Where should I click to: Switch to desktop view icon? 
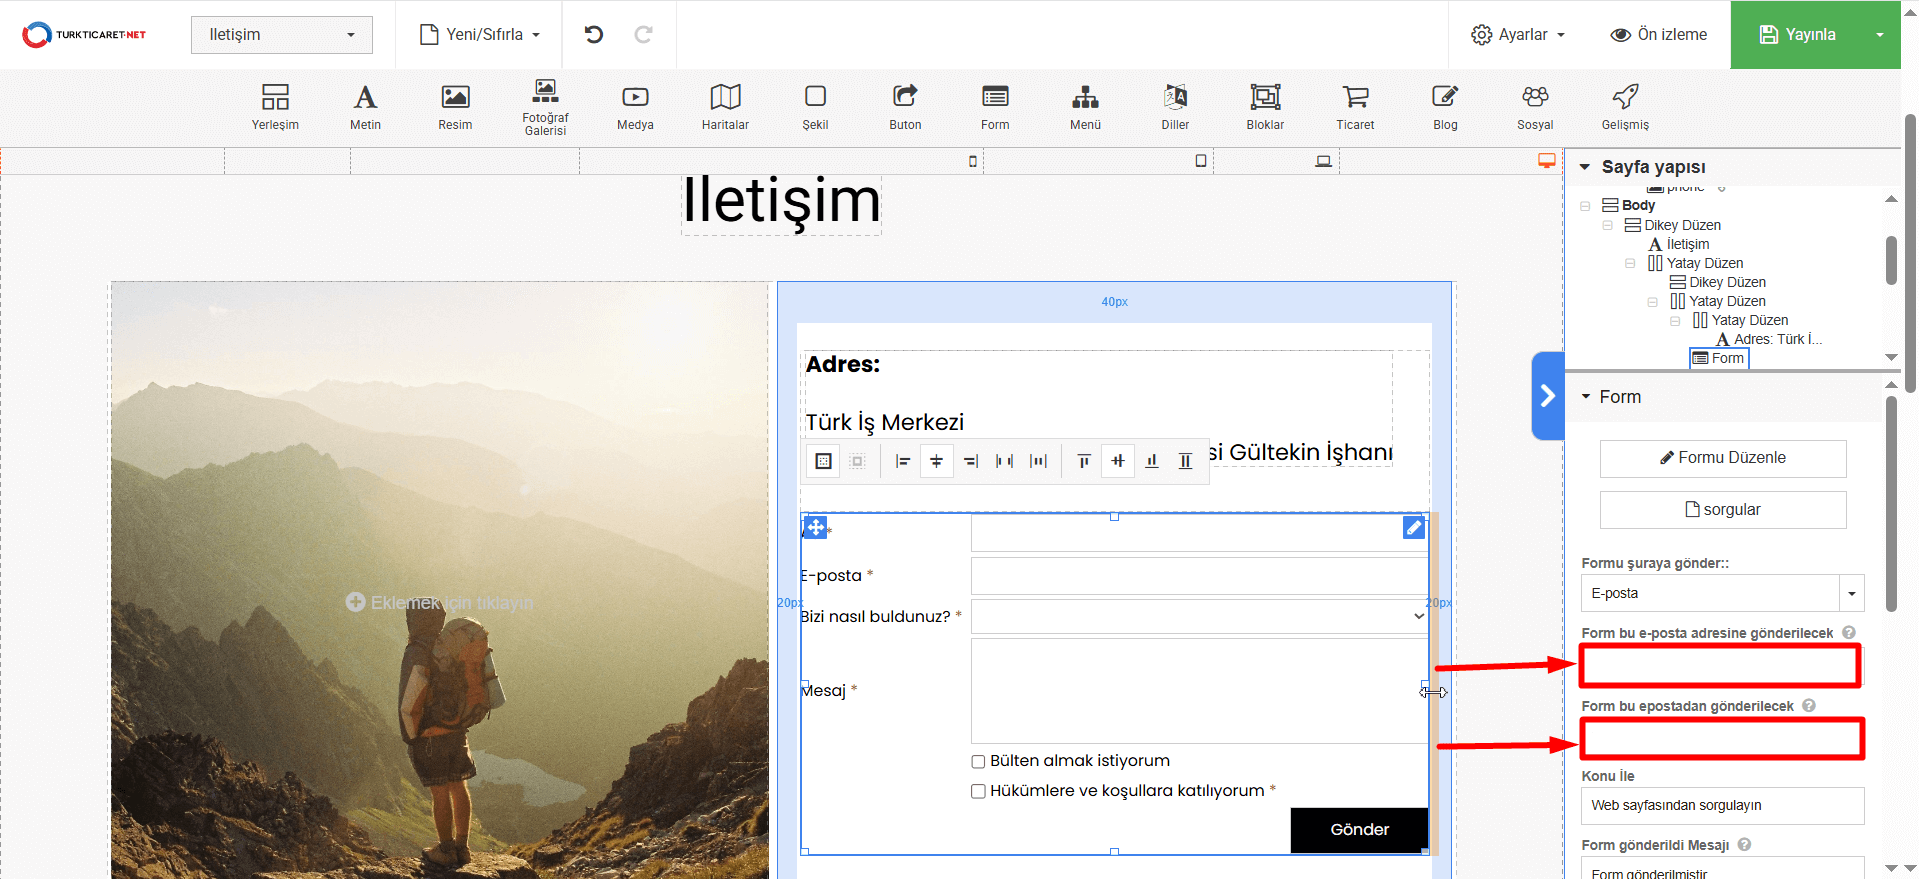(x=1546, y=160)
